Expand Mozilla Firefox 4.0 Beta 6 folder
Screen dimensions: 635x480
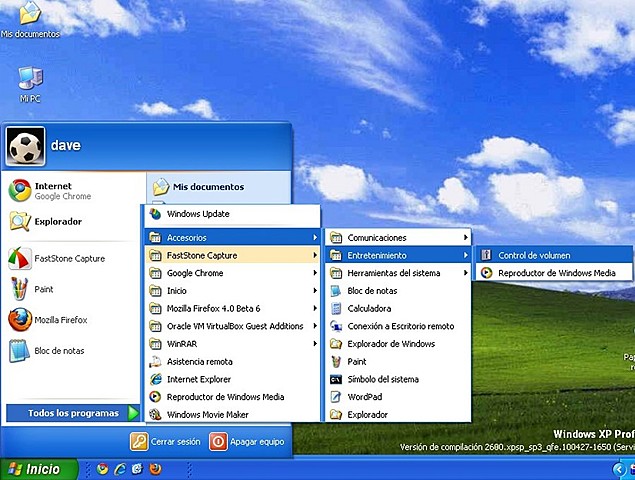[x=232, y=309]
